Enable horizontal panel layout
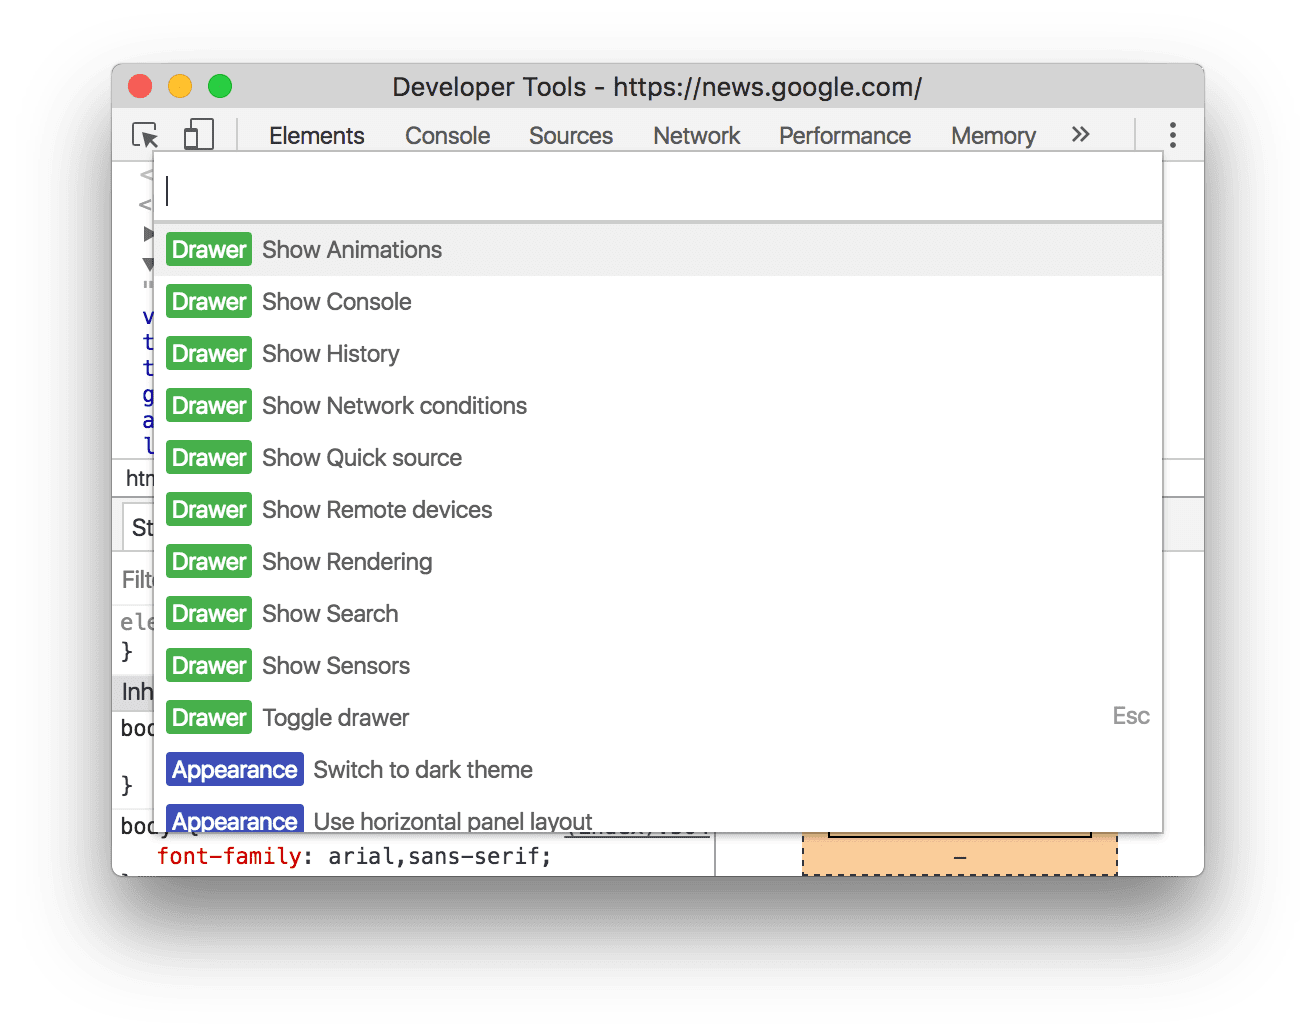 (x=451, y=820)
